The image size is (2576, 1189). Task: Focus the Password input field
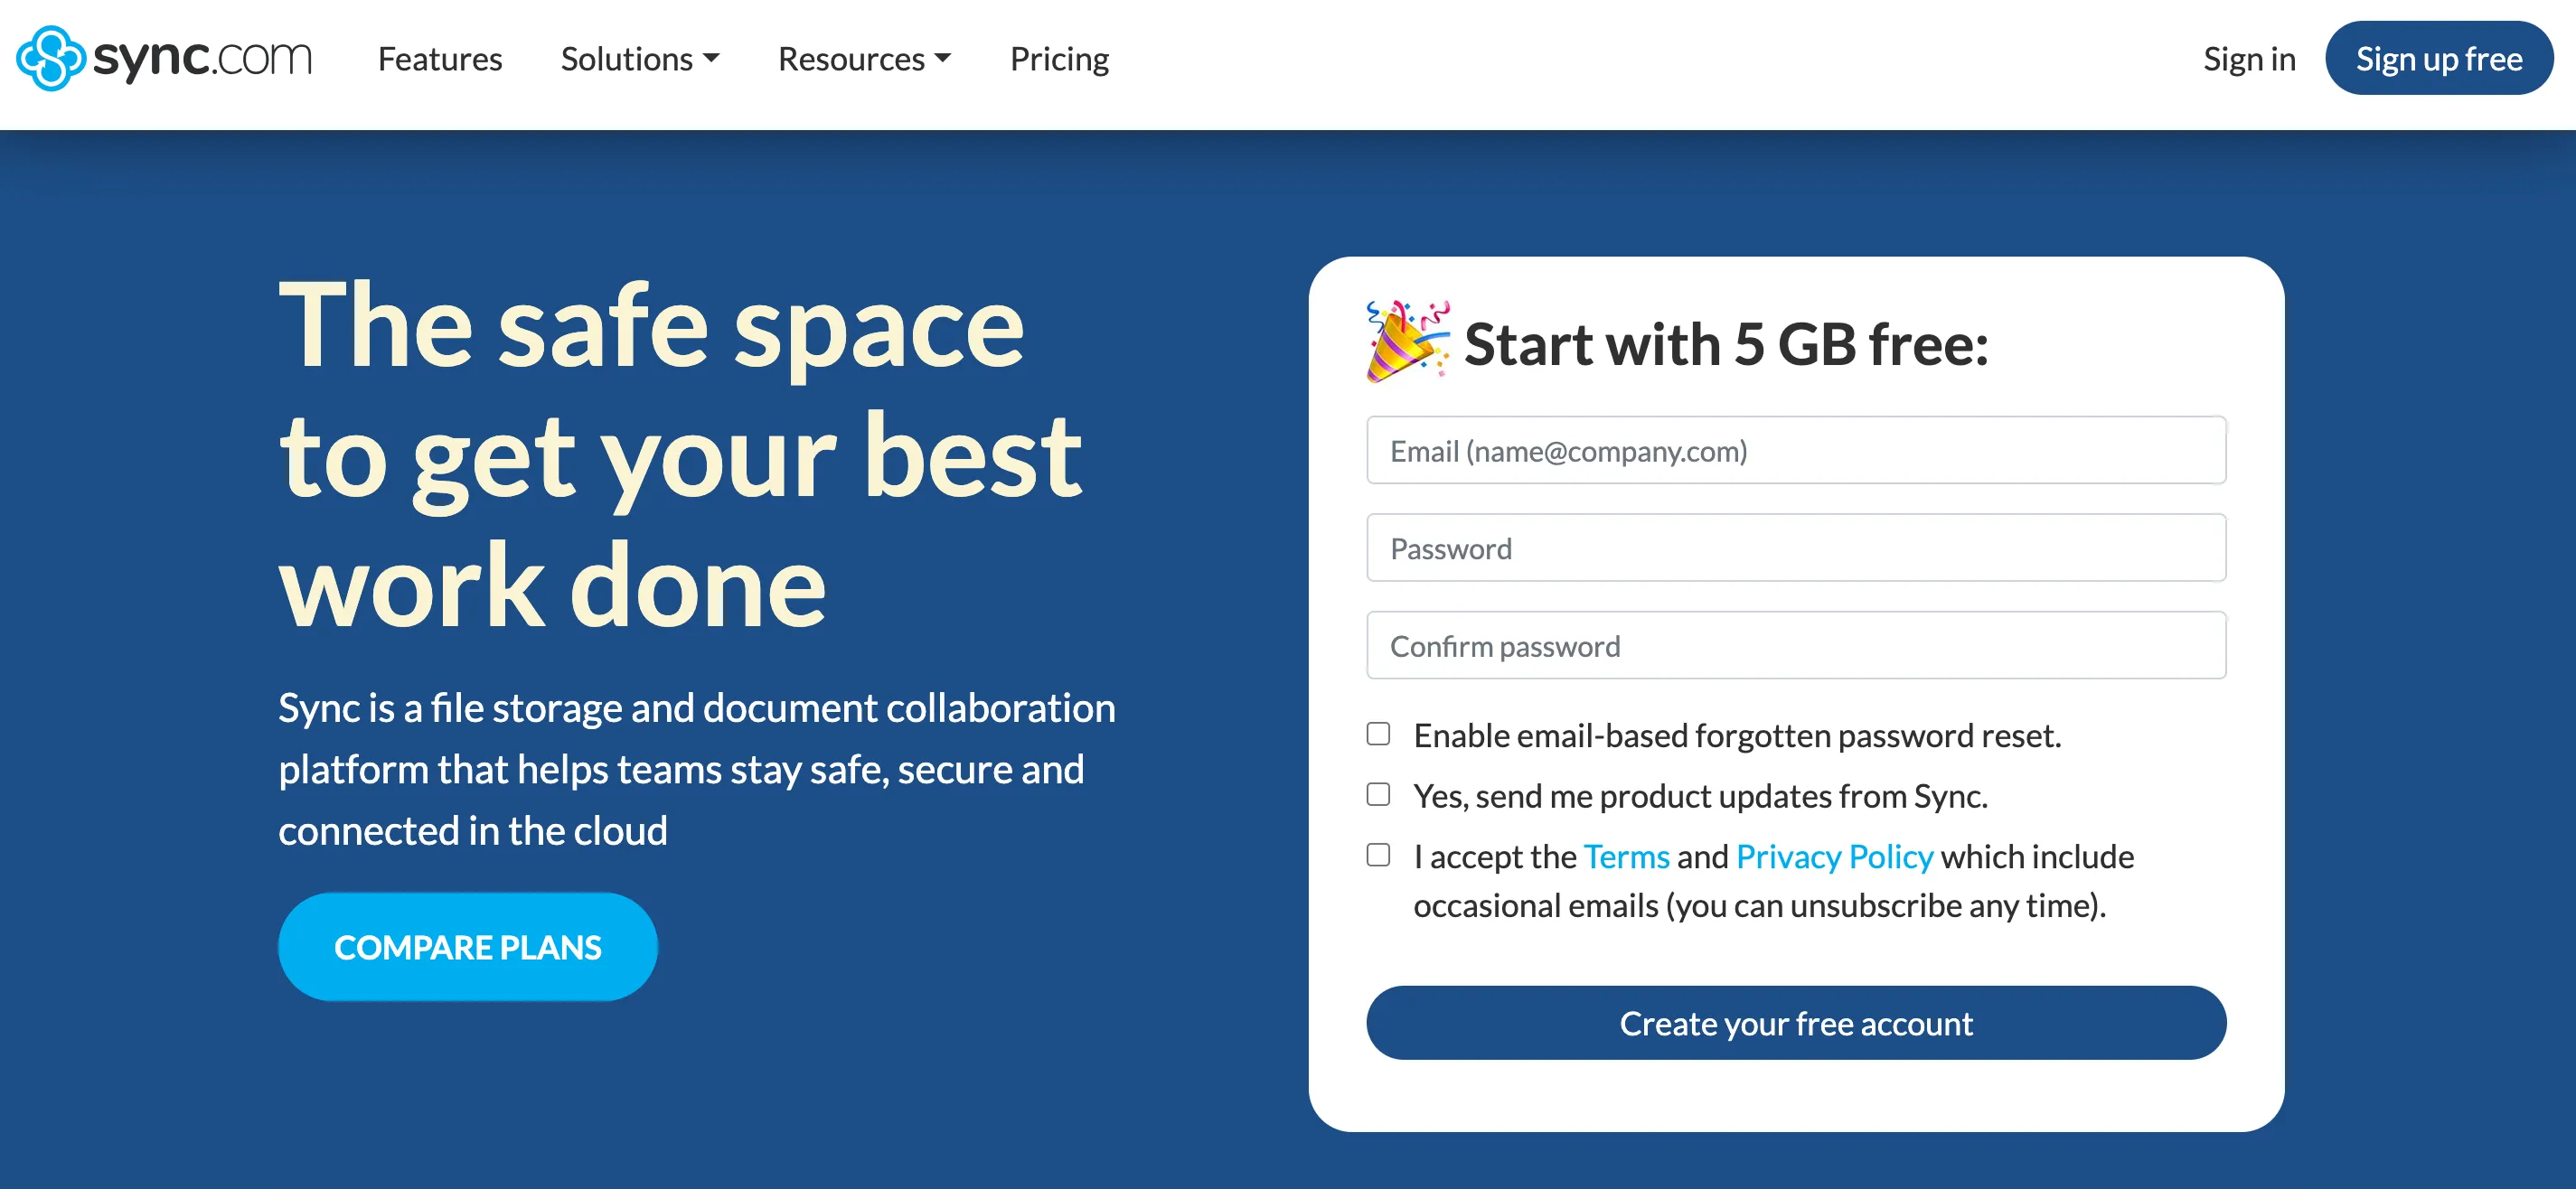coord(1796,548)
